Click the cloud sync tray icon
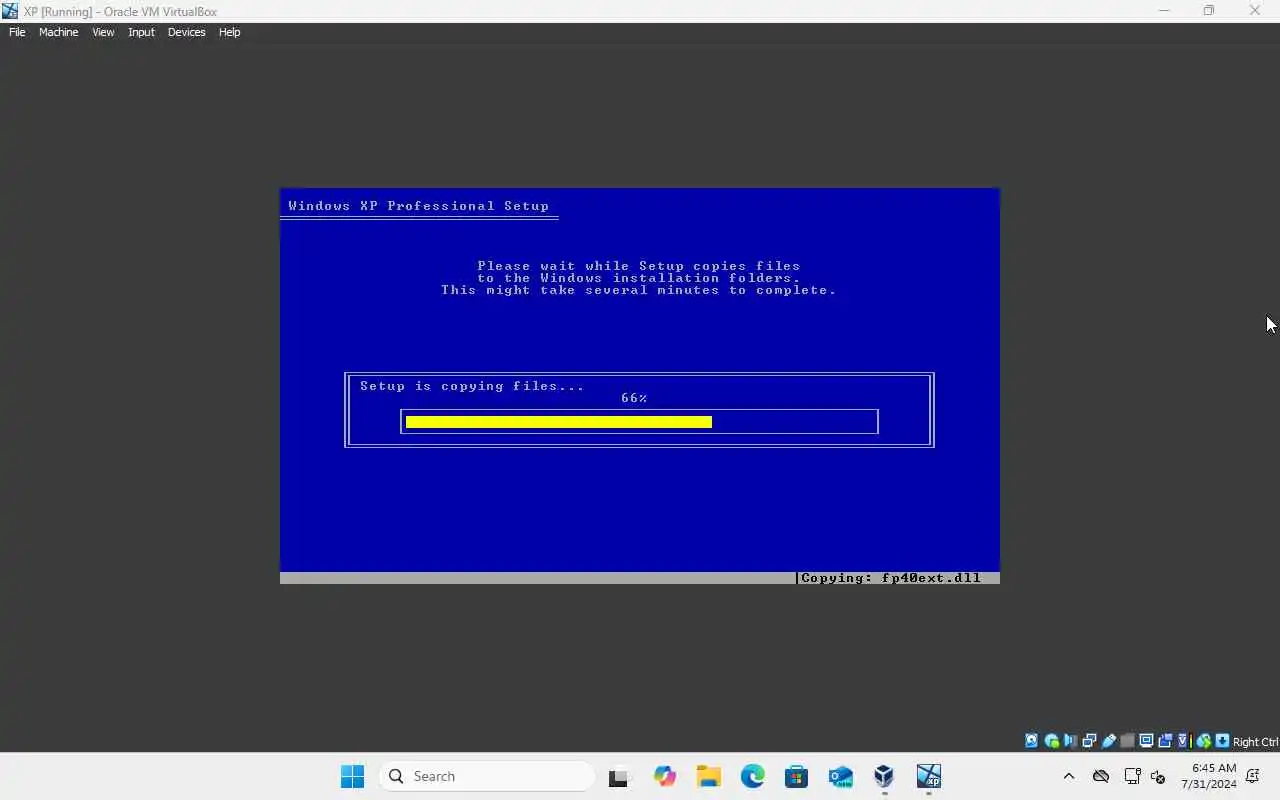The width and height of the screenshot is (1280, 800). coord(1101,776)
